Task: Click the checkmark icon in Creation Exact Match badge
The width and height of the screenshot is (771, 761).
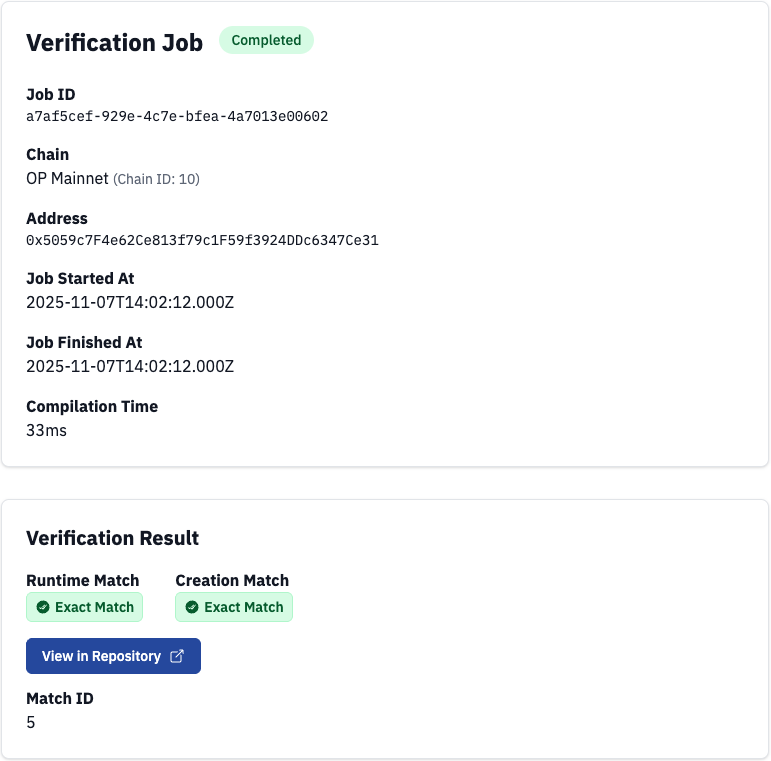Action: tap(192, 607)
